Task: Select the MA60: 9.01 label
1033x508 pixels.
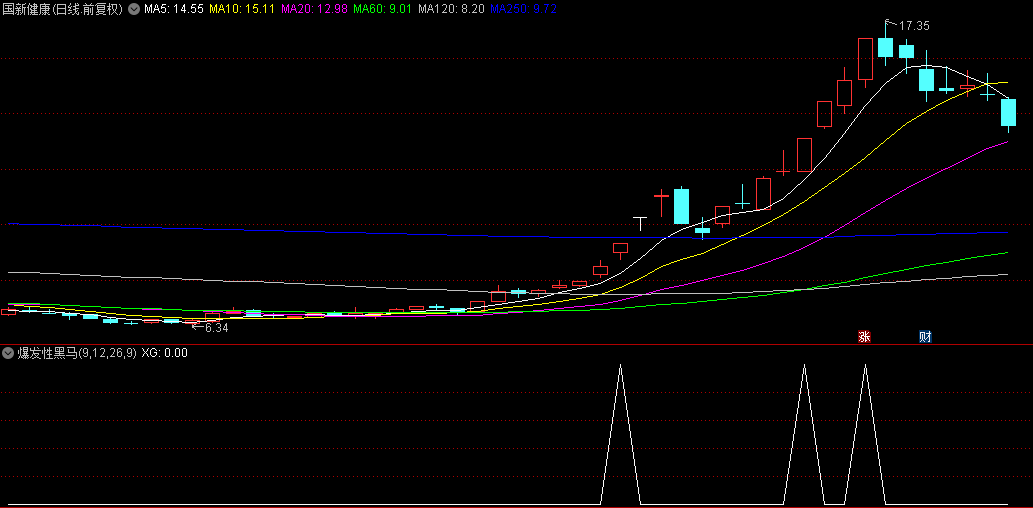Action: coord(383,9)
